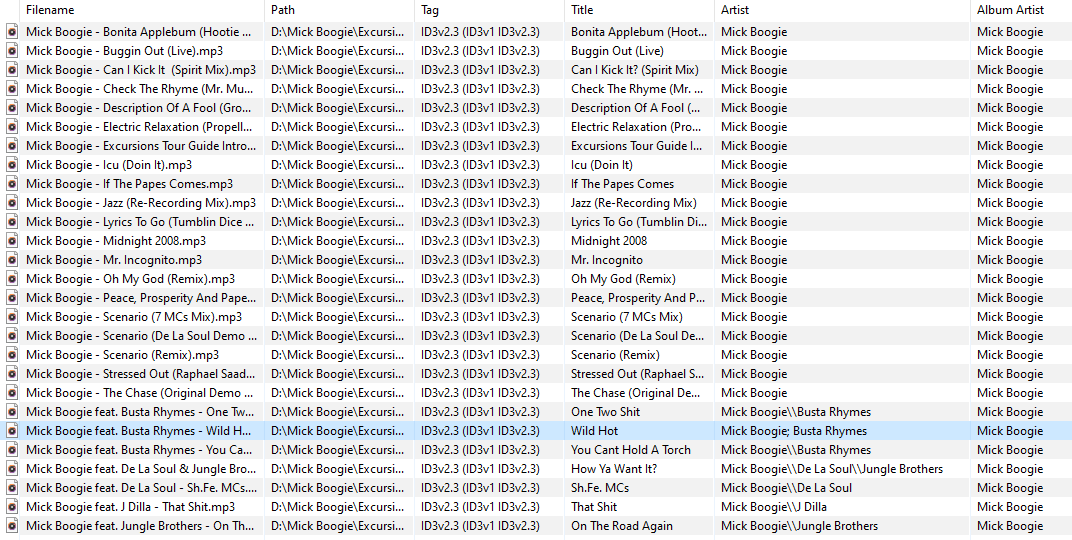The width and height of the screenshot is (1072, 540).
Task: Click artist cell 'Mick Boogie\\Jungle Brothers'
Action: (x=799, y=526)
